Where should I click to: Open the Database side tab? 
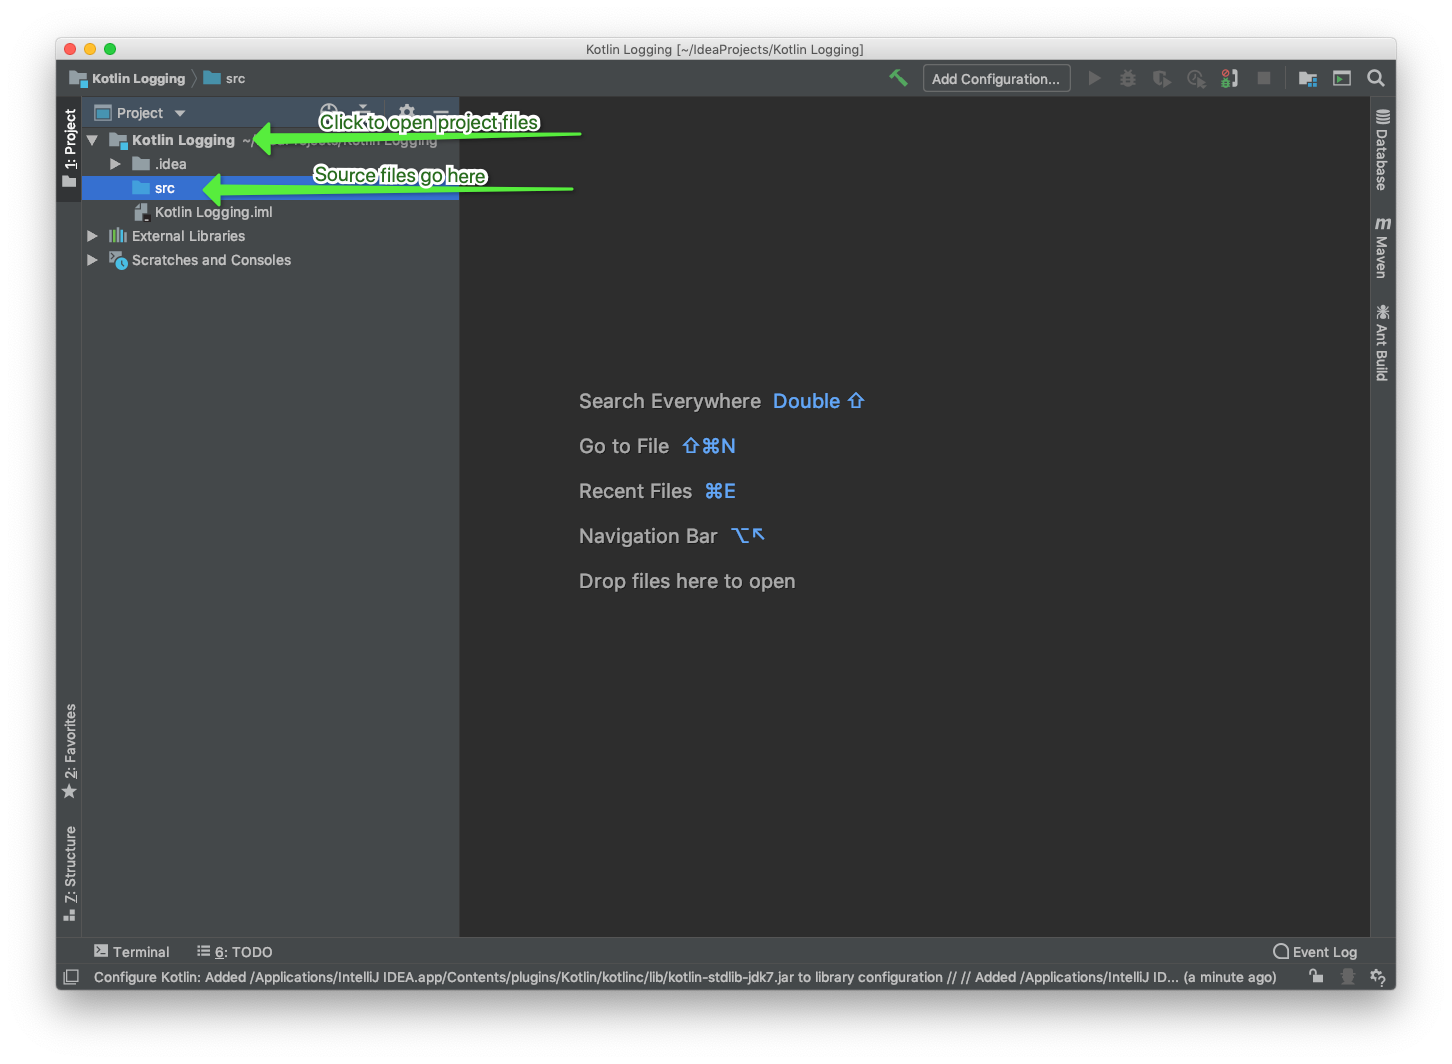click(x=1382, y=150)
